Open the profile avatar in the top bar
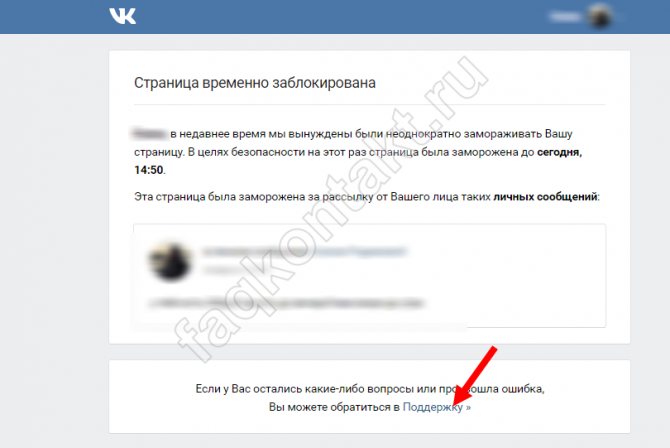Image resolution: width=670 pixels, height=448 pixels. [x=600, y=16]
